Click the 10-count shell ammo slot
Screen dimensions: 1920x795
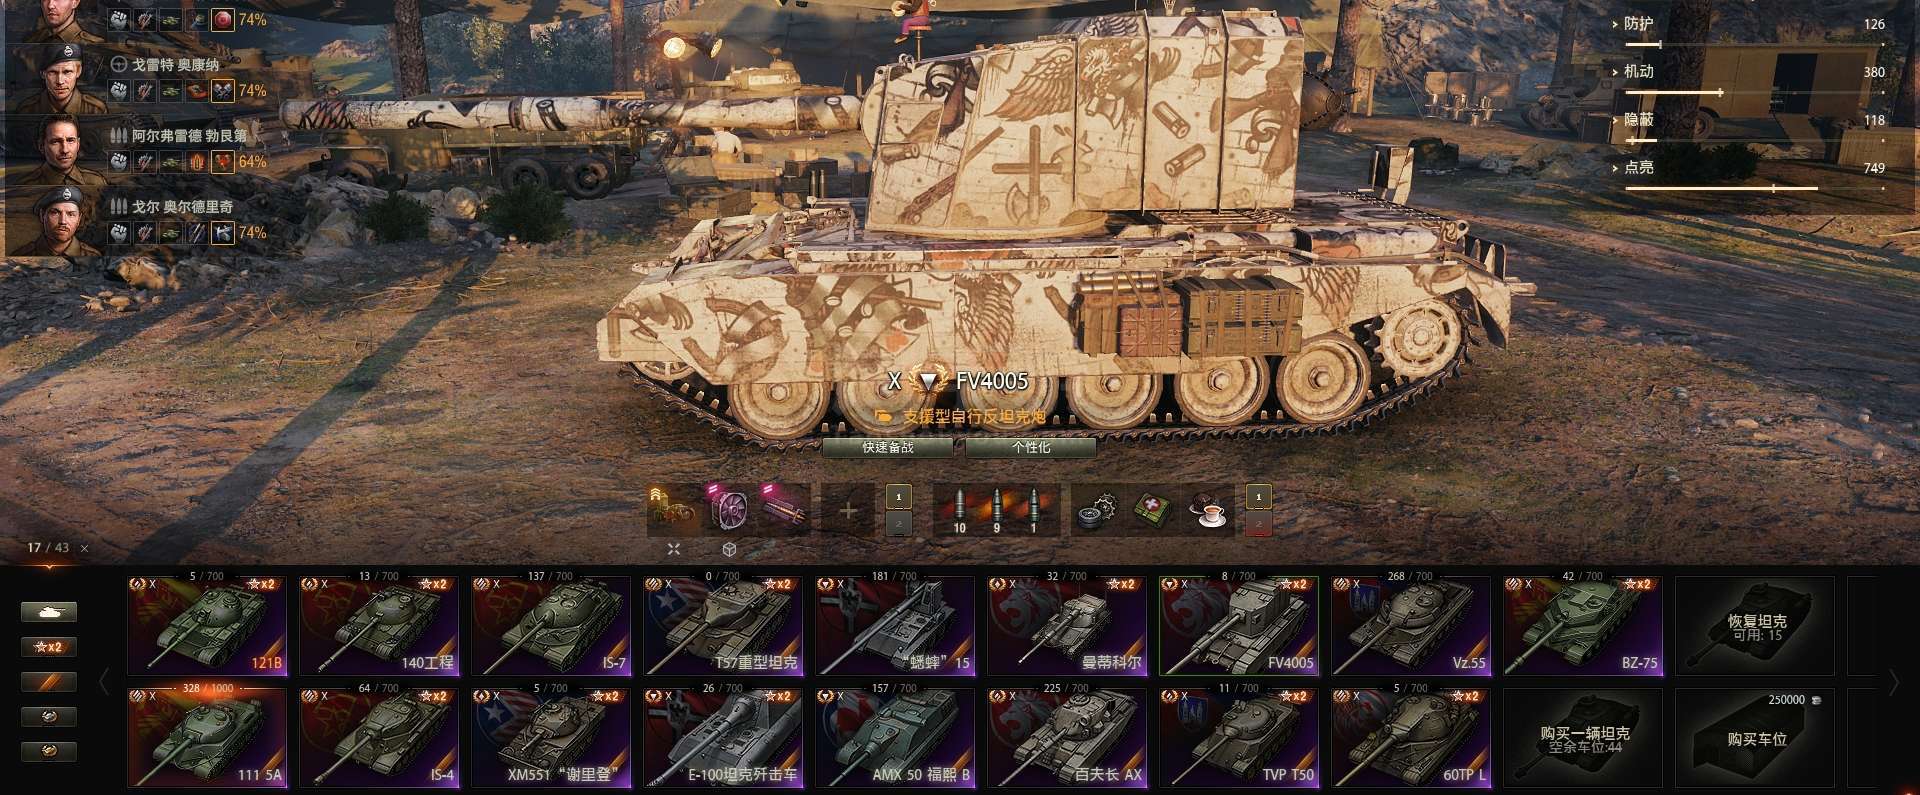(959, 511)
